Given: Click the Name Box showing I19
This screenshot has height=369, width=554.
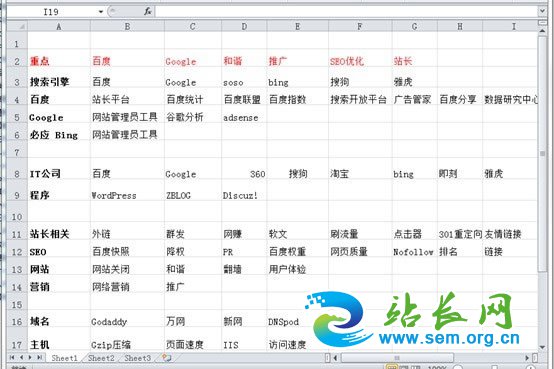Looking at the screenshot, I should coord(52,12).
